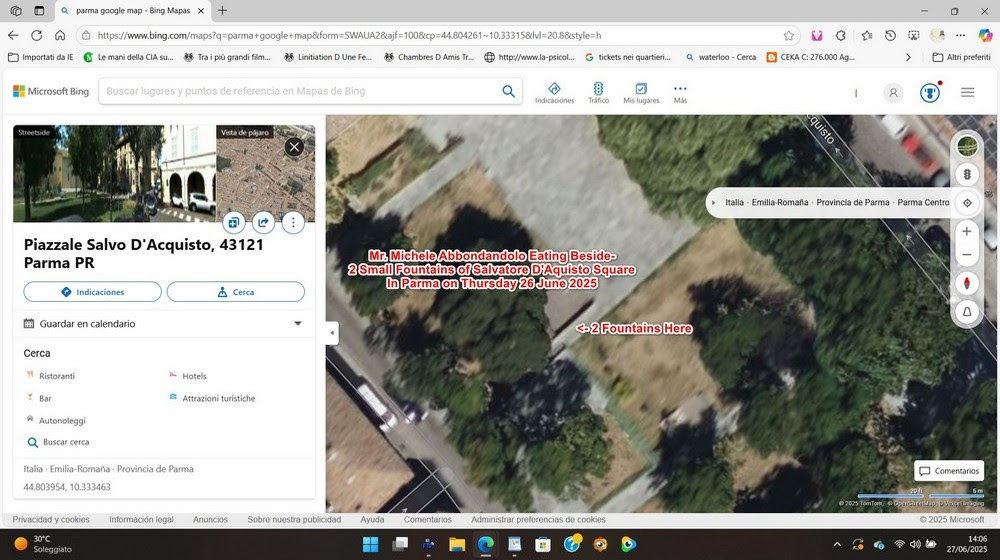Click the Indicaciones button on place card
Image resolution: width=1000 pixels, height=560 pixels.
coord(92,292)
